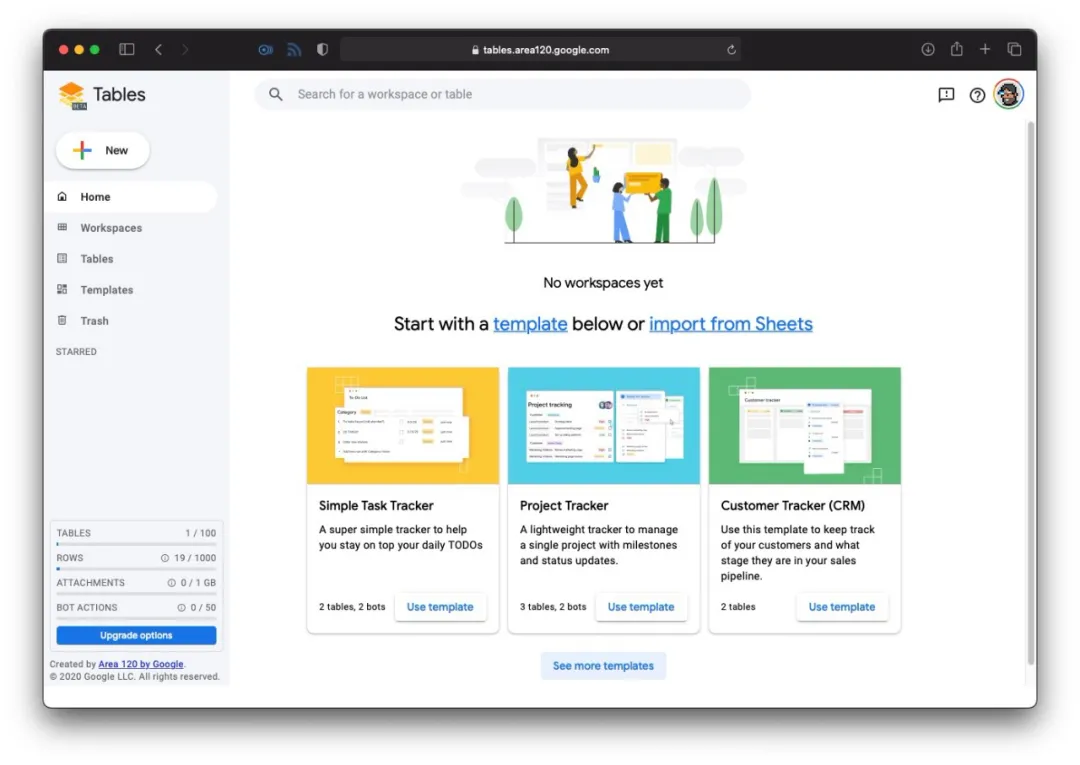Open the help question mark icon
Image resolution: width=1080 pixels, height=765 pixels.
[x=977, y=95]
